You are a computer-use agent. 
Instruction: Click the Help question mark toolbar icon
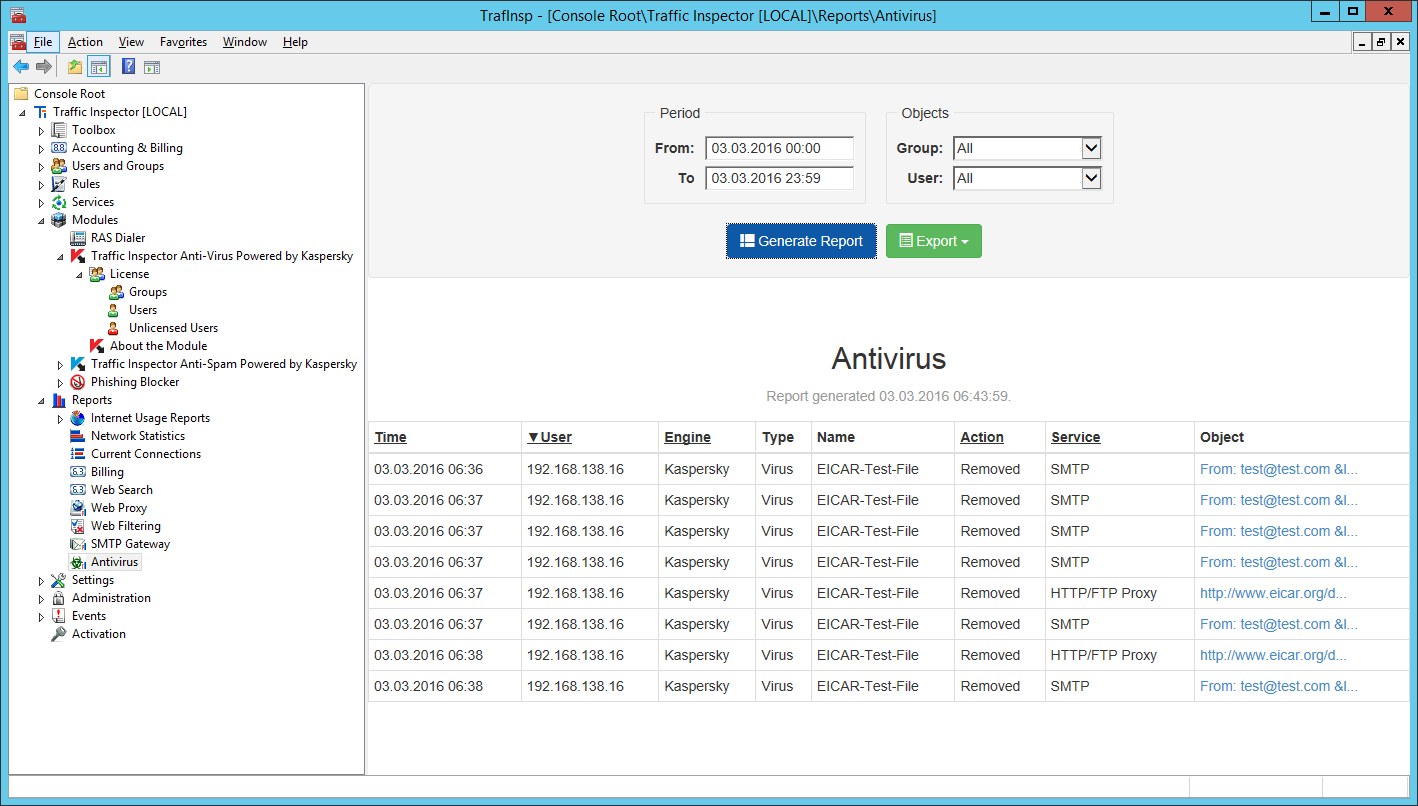coord(128,67)
